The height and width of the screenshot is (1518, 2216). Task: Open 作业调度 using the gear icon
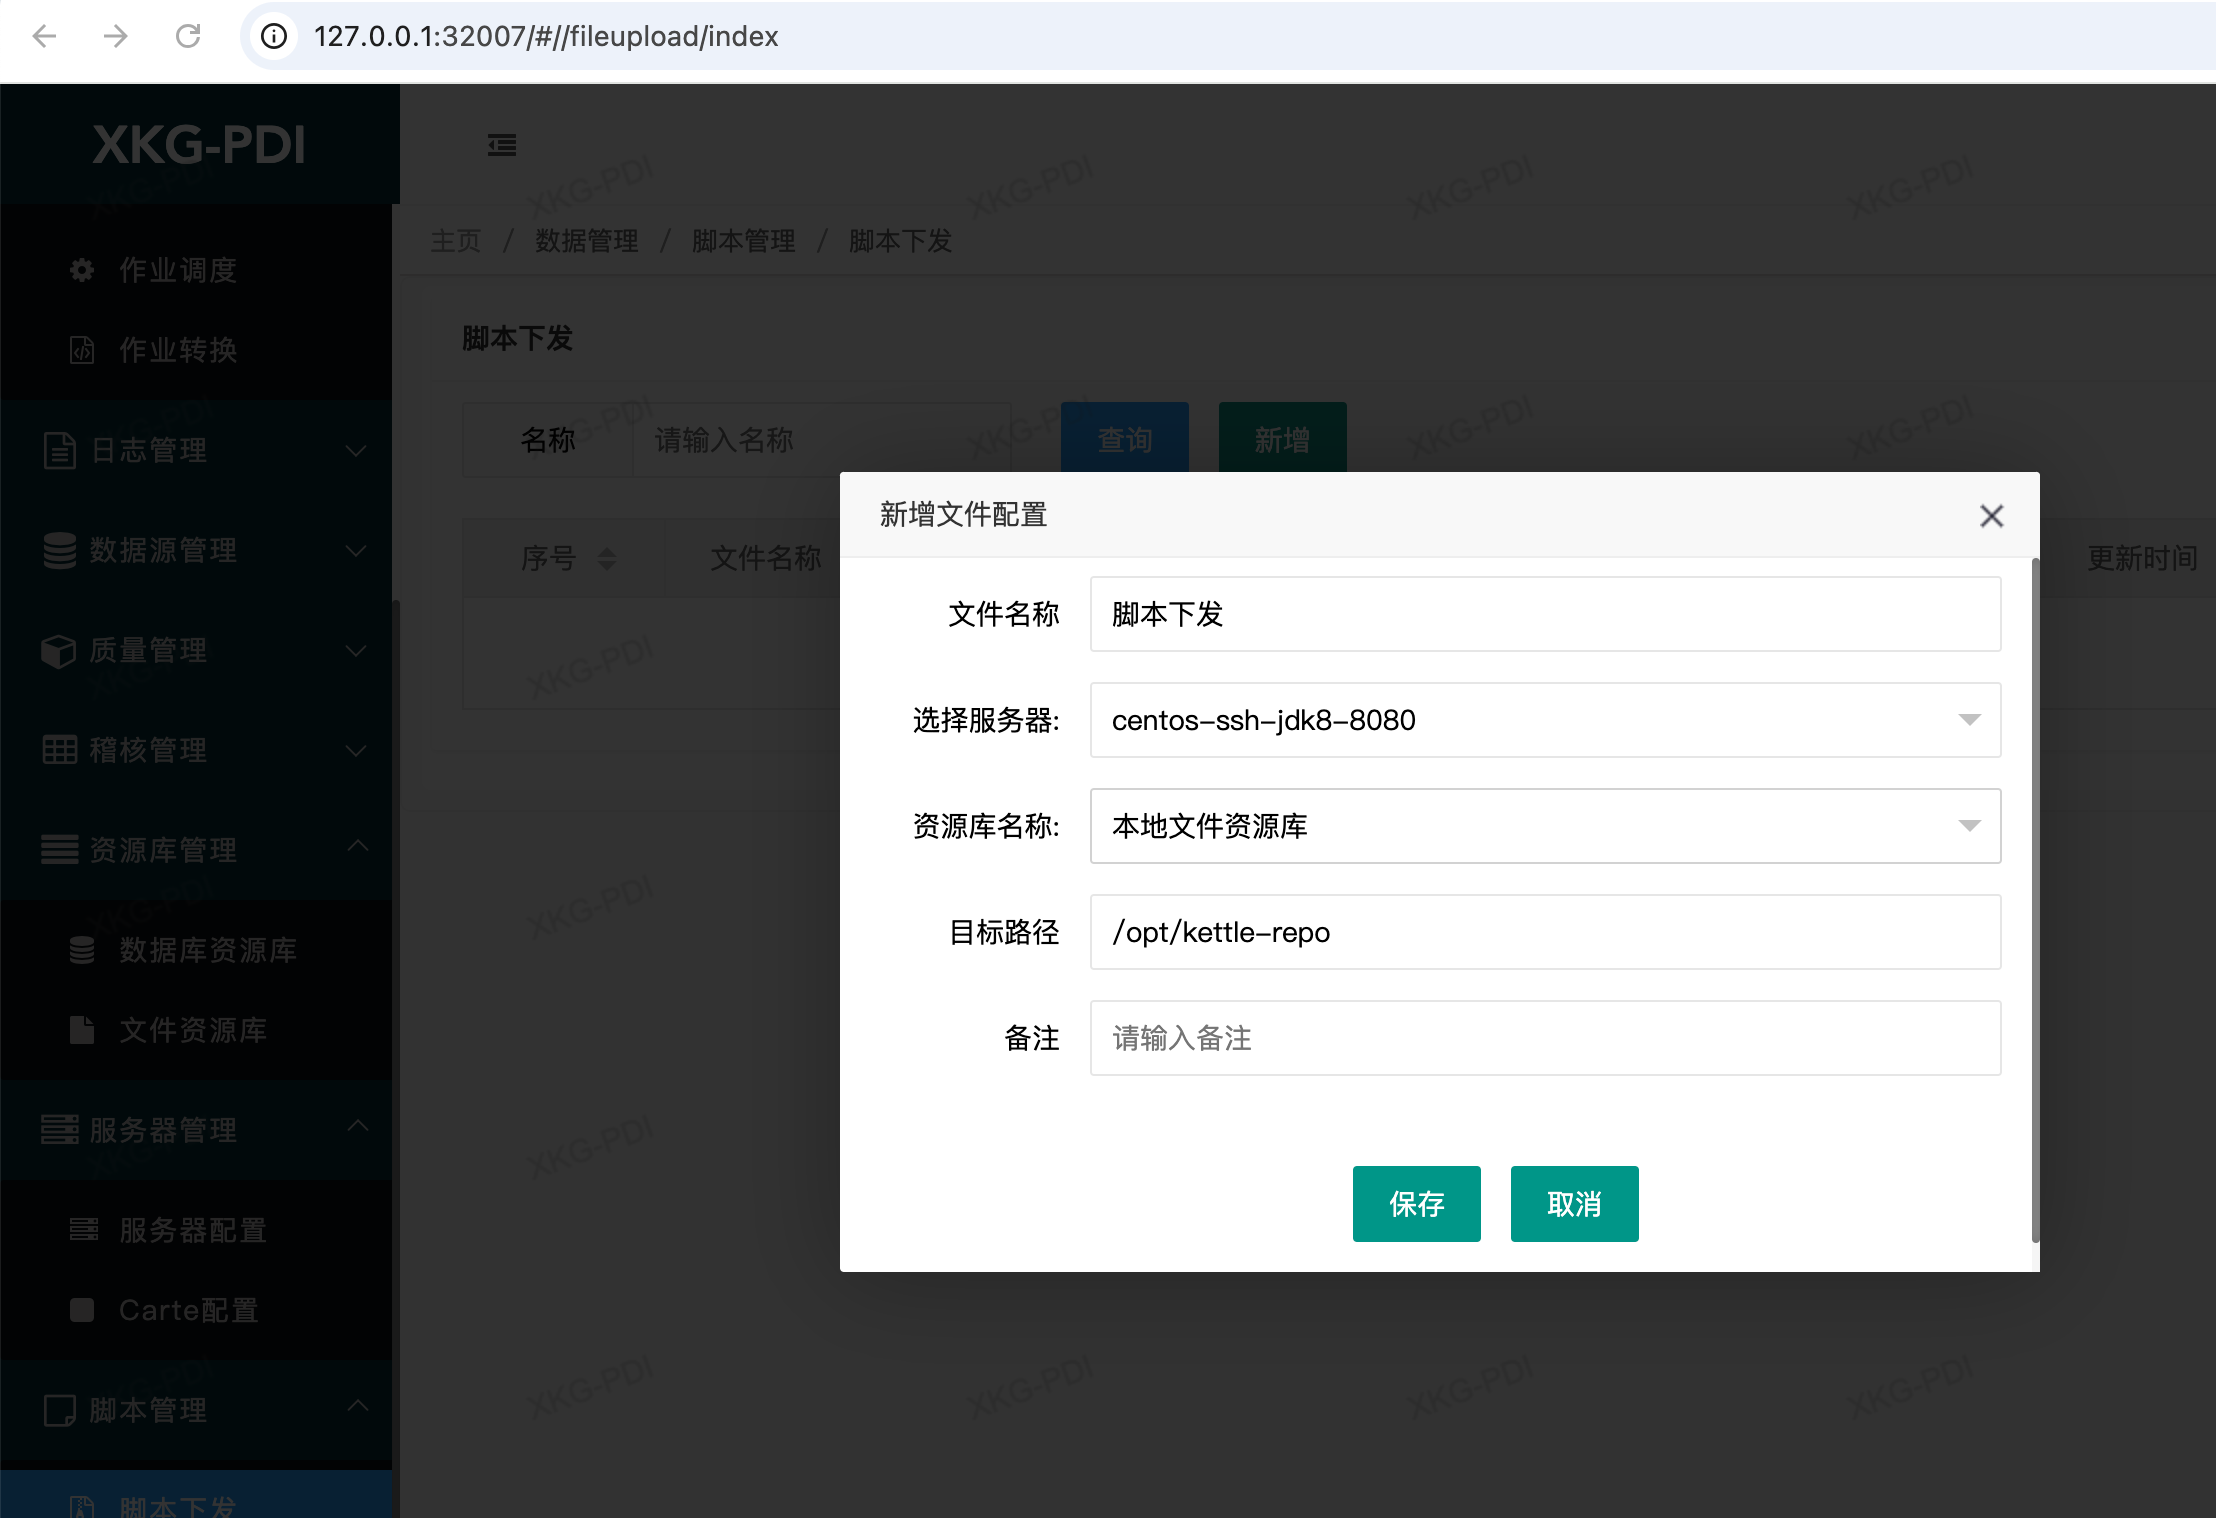click(81, 269)
